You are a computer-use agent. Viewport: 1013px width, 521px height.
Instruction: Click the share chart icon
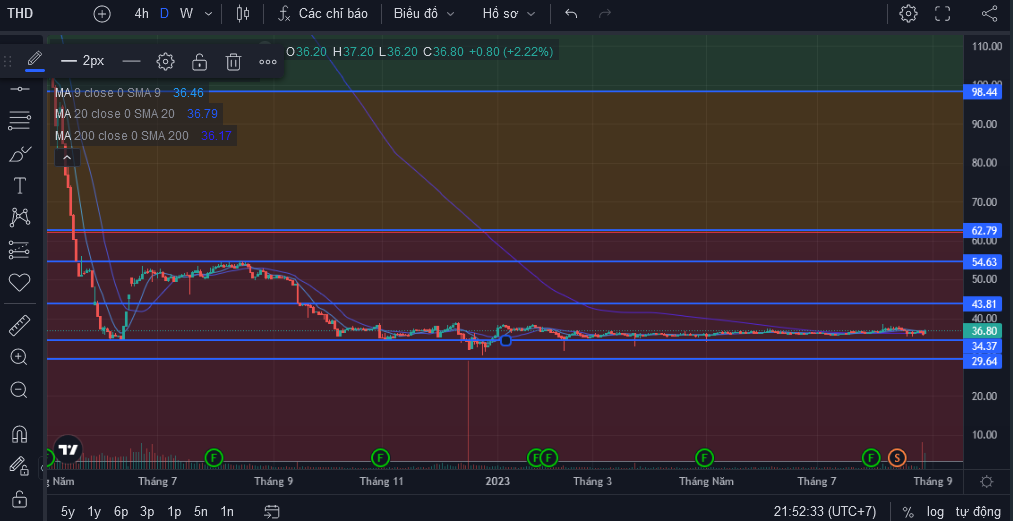pyautogui.click(x=988, y=14)
